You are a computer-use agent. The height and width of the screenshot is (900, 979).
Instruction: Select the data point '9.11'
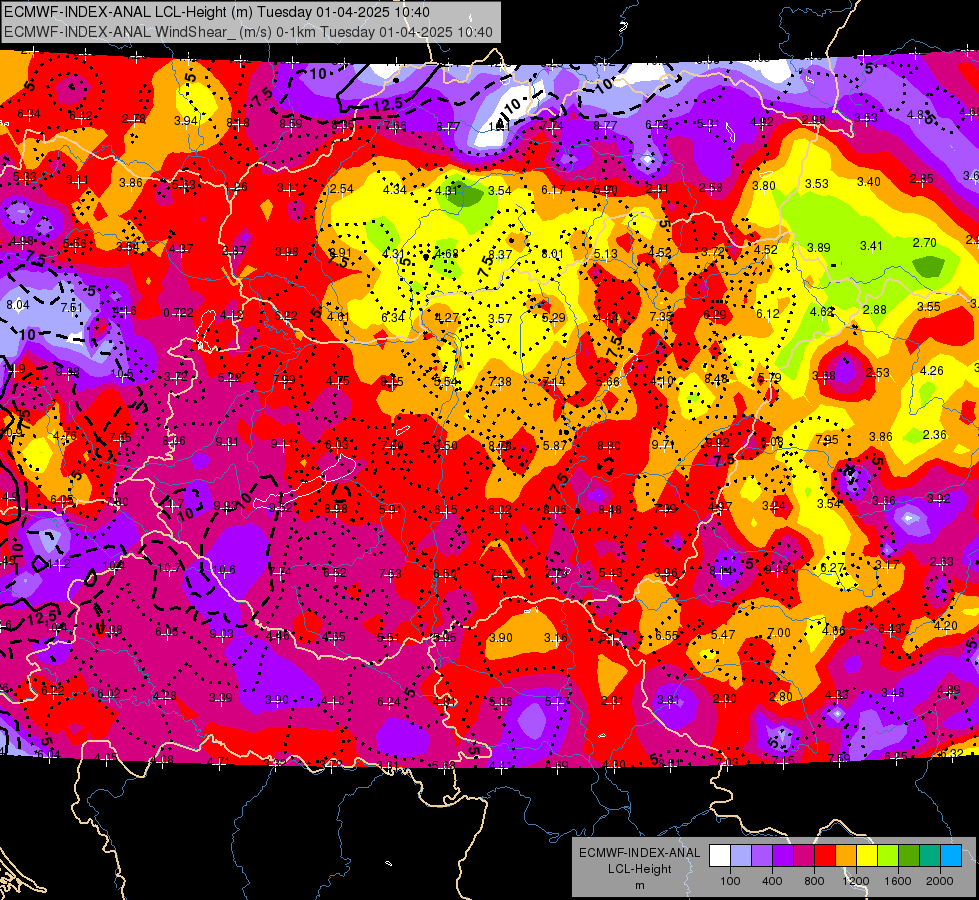[283, 444]
